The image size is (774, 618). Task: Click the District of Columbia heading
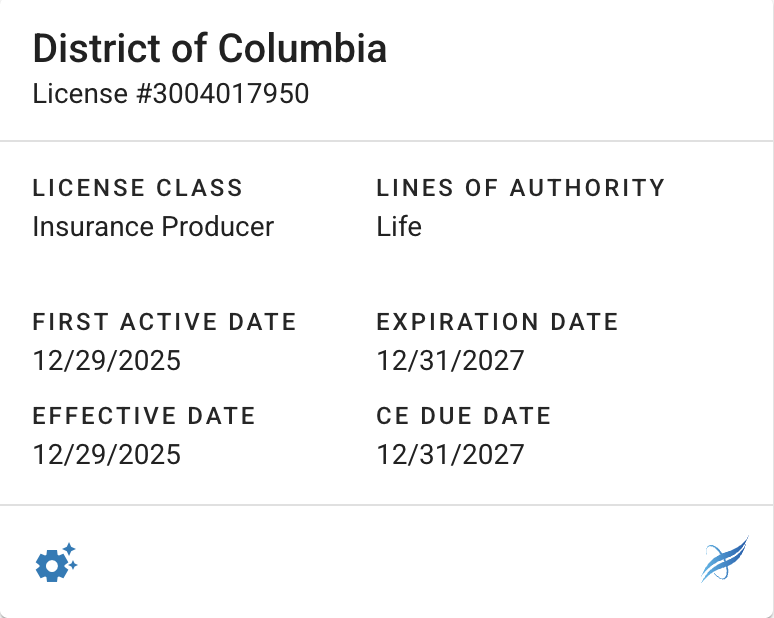[x=210, y=48]
